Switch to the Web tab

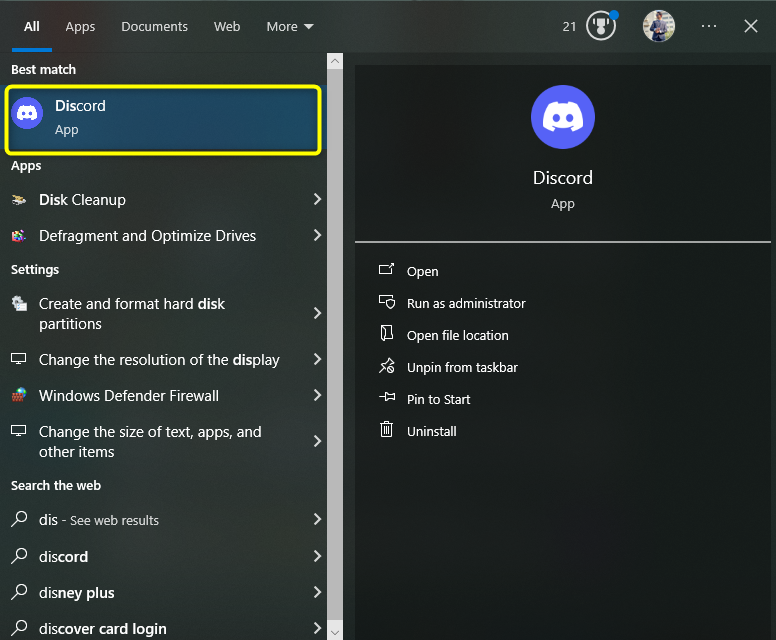click(x=227, y=26)
